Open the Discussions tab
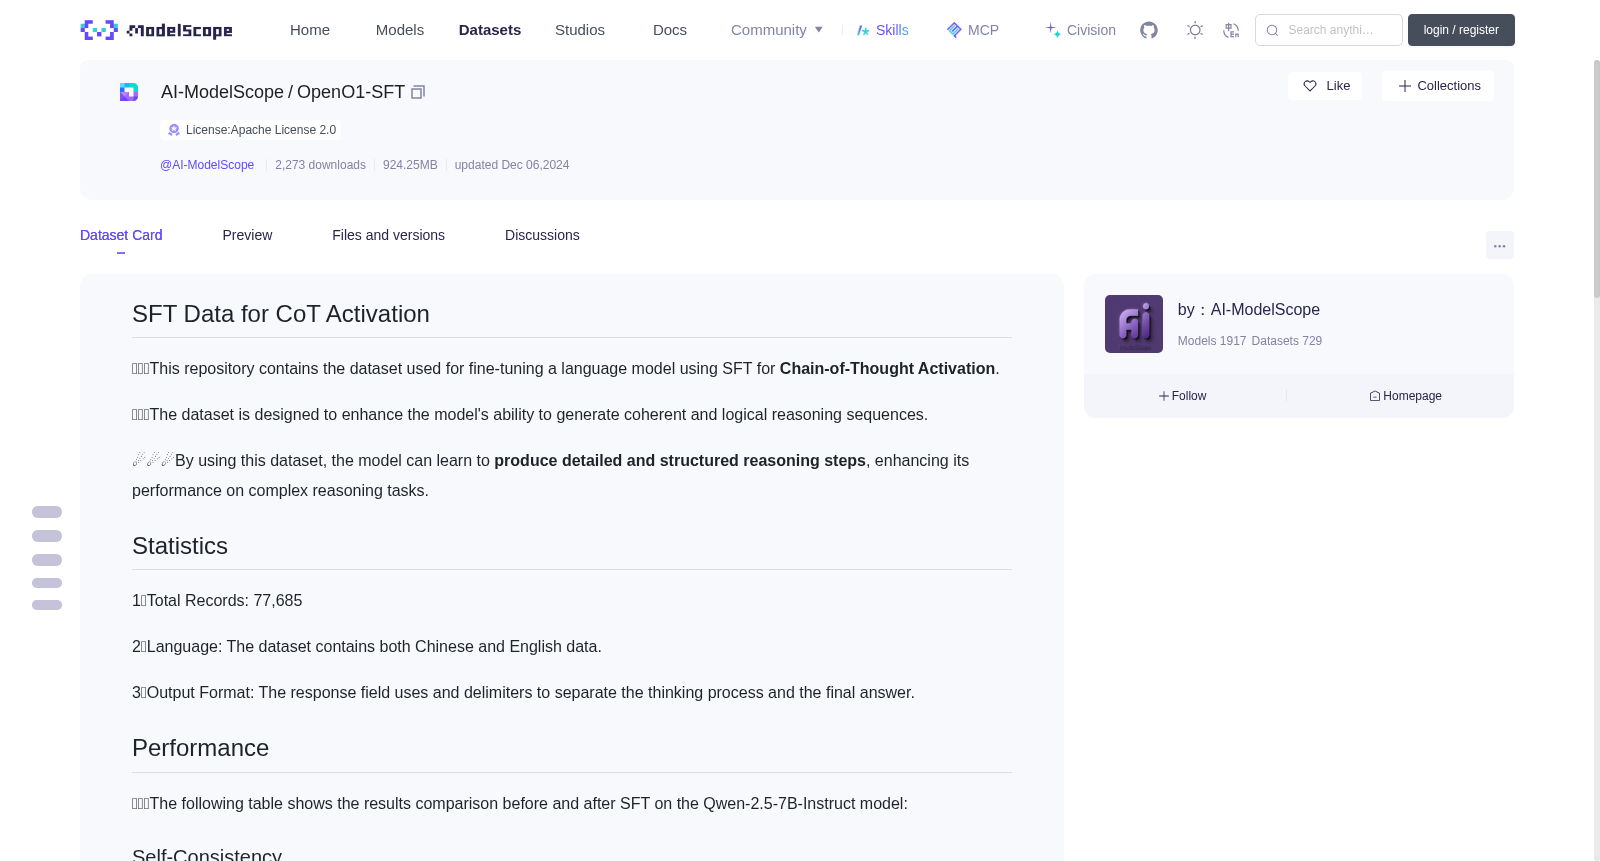This screenshot has height=861, width=1600. (542, 235)
